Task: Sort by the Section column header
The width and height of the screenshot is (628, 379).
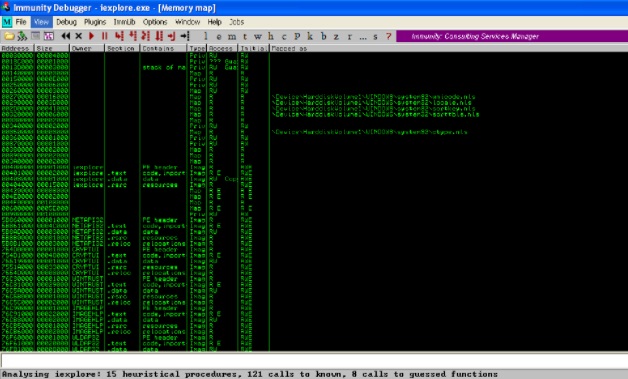Action: pos(122,48)
